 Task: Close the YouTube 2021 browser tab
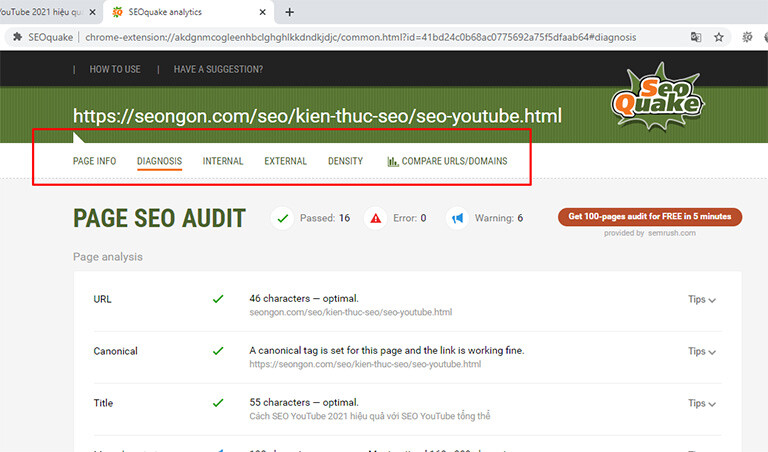[x=93, y=12]
